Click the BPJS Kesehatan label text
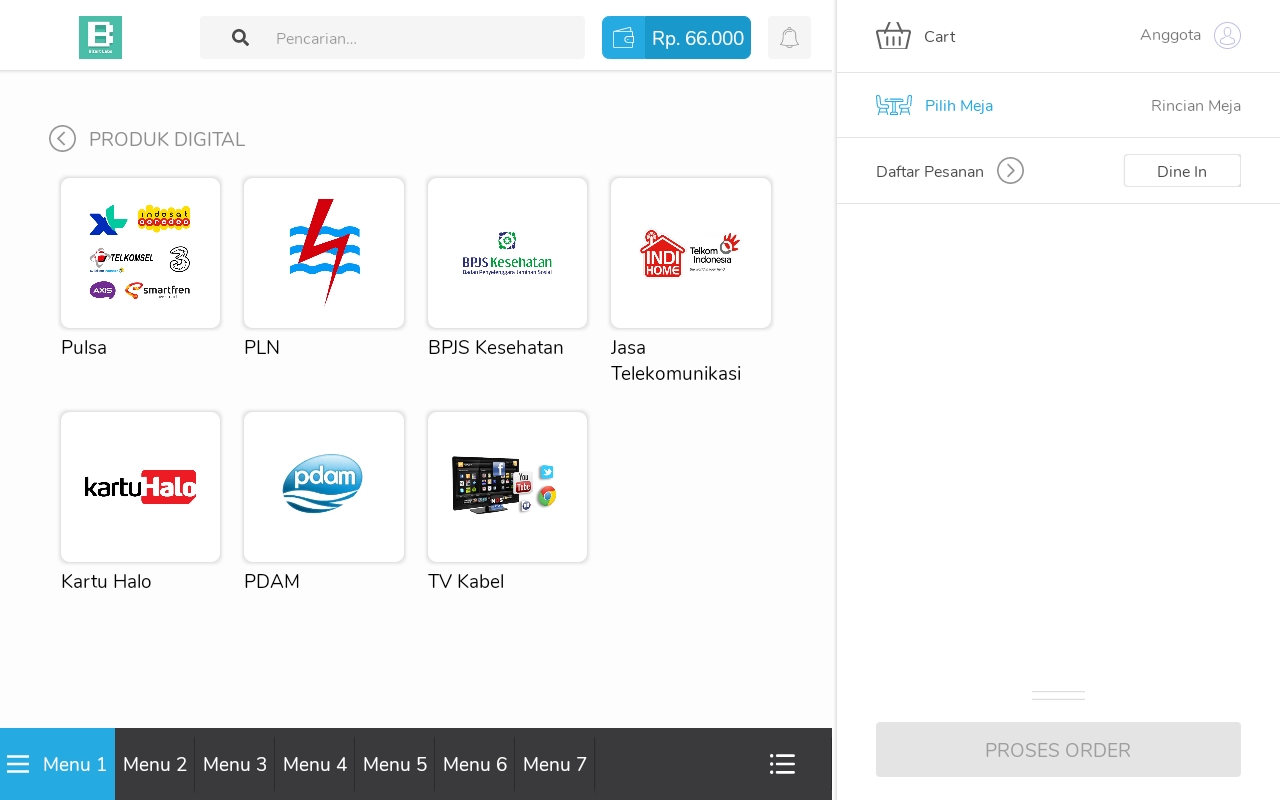1280x800 pixels. point(496,348)
